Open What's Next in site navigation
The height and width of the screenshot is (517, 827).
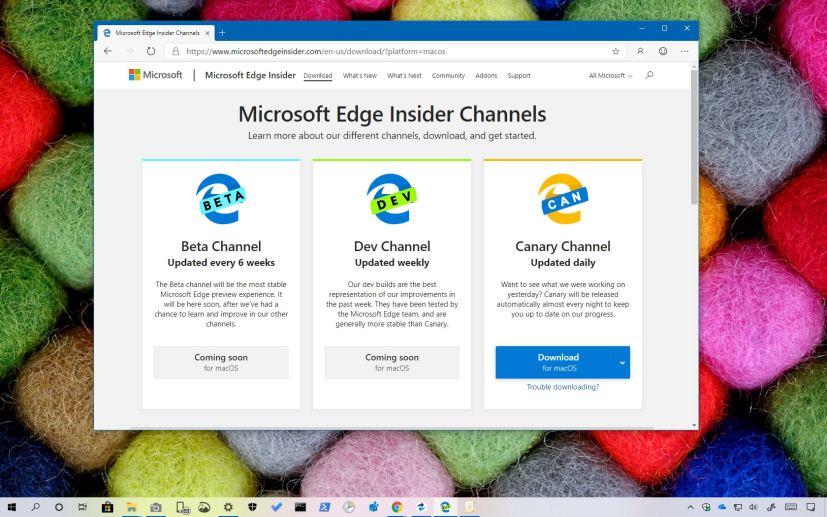[404, 75]
